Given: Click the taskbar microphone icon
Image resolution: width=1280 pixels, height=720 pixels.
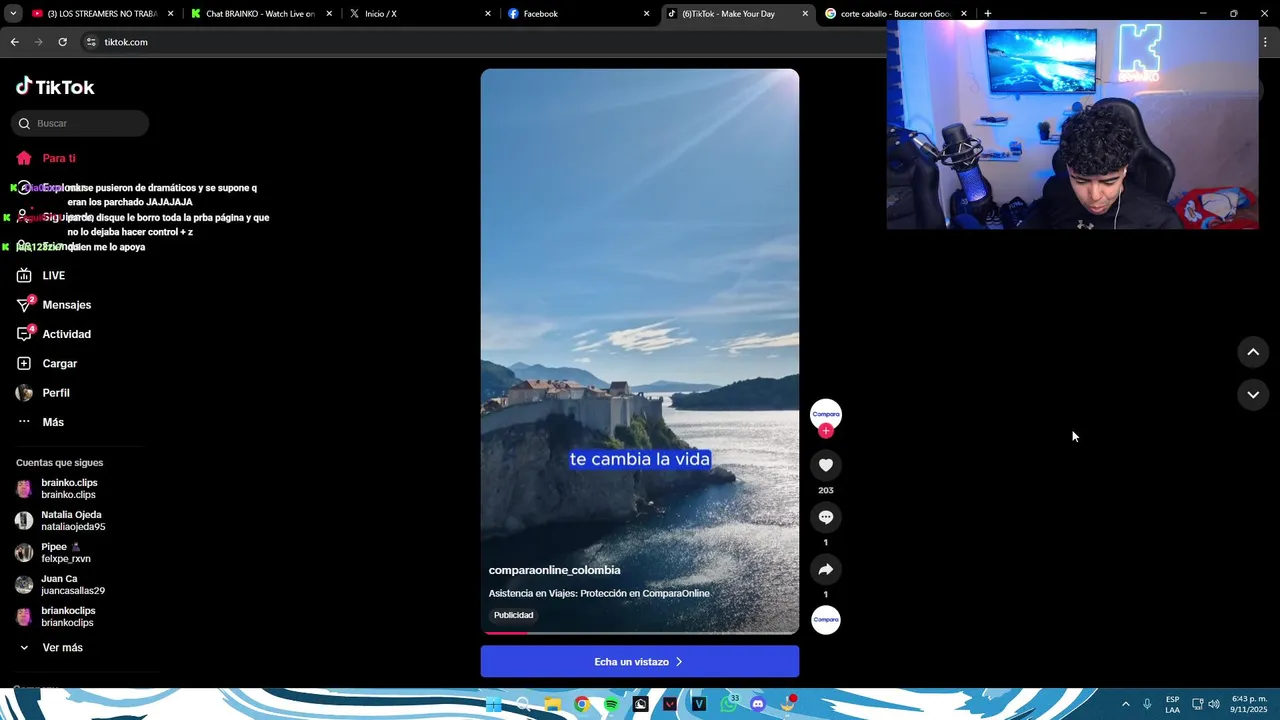Looking at the screenshot, I should click(1147, 704).
